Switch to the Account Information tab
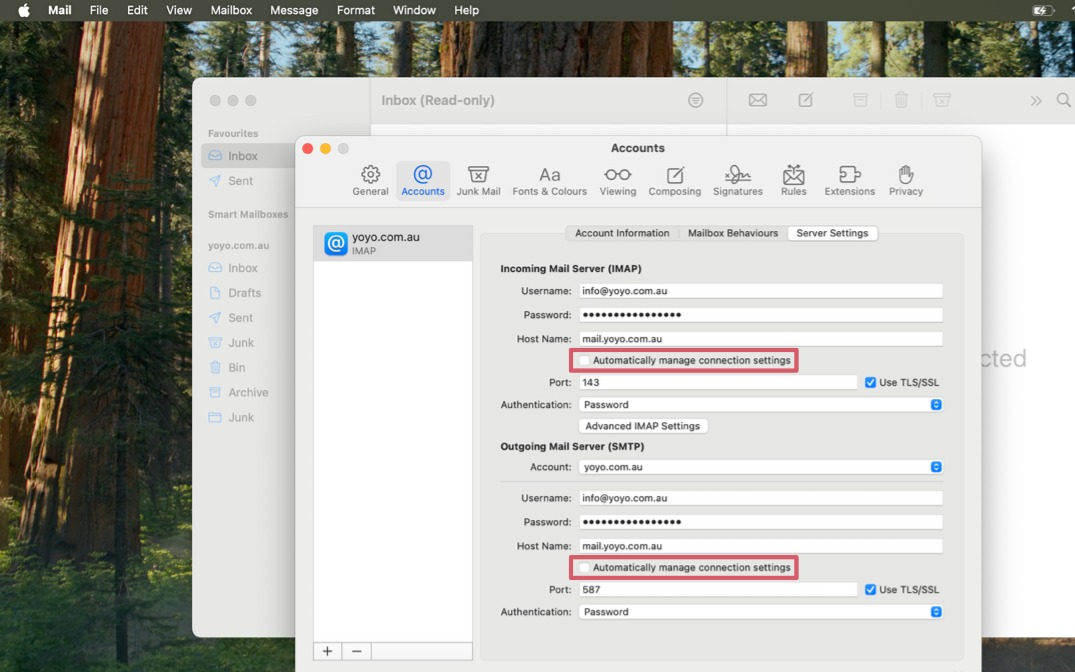Image resolution: width=1075 pixels, height=672 pixels. [622, 233]
